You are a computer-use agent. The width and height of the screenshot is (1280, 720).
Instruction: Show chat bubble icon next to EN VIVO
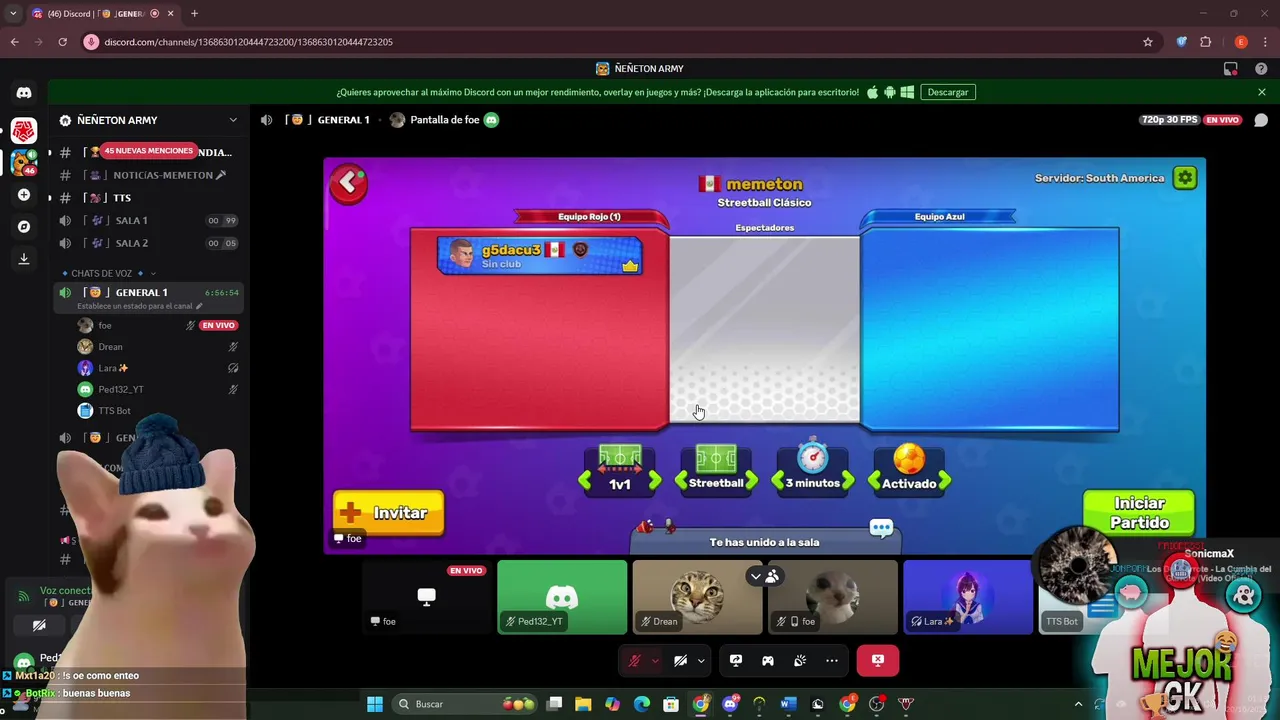(x=1261, y=120)
